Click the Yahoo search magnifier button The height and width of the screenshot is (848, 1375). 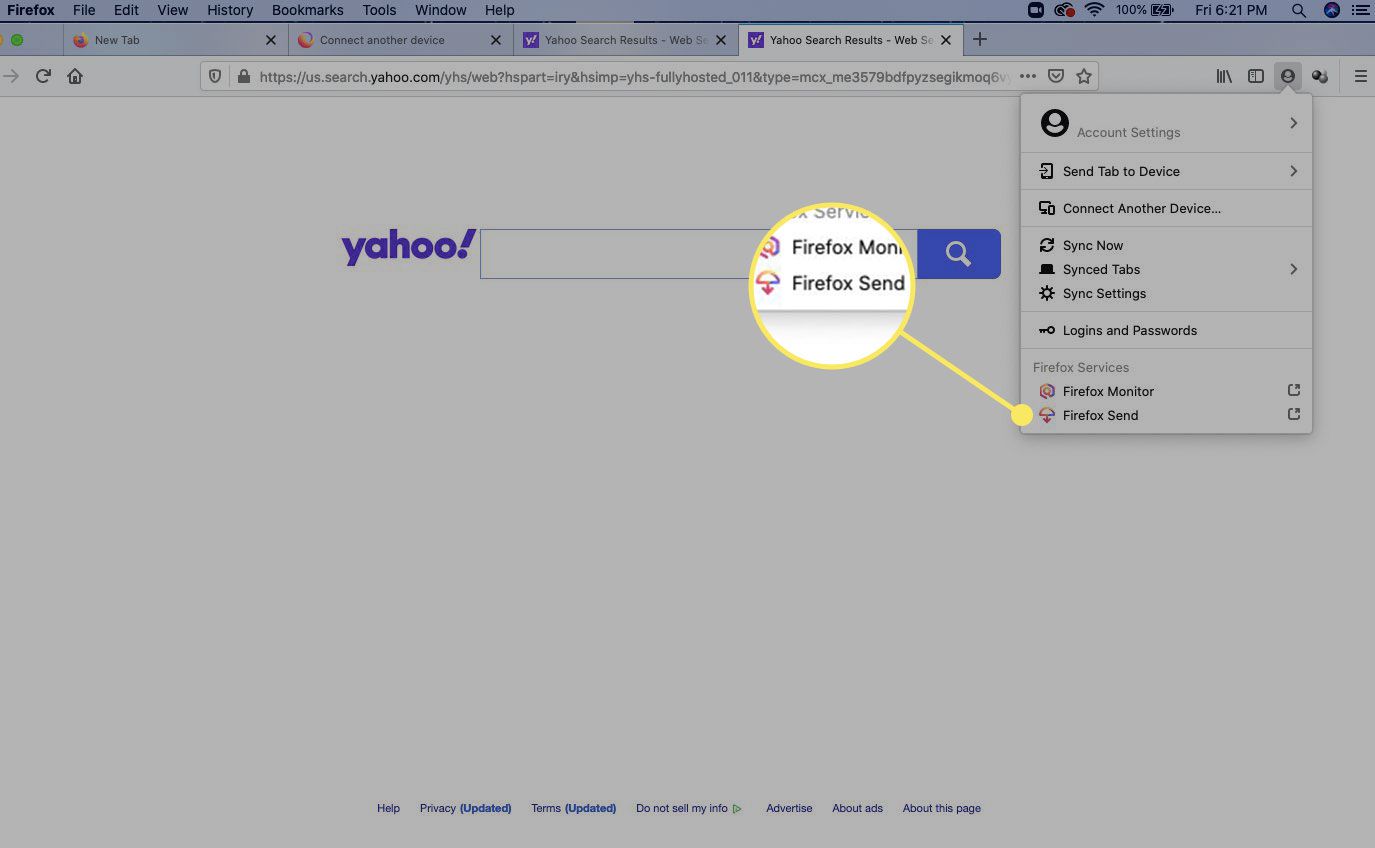click(x=958, y=254)
